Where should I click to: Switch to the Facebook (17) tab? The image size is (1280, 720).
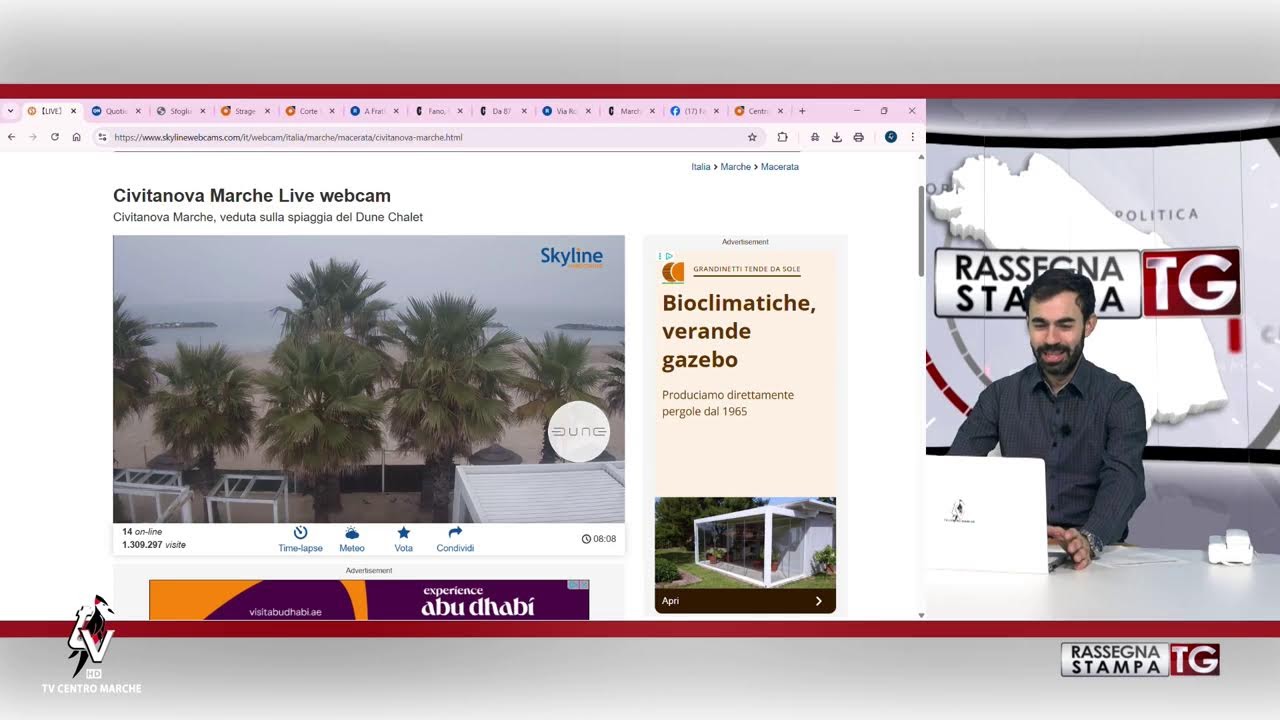pyautogui.click(x=694, y=111)
